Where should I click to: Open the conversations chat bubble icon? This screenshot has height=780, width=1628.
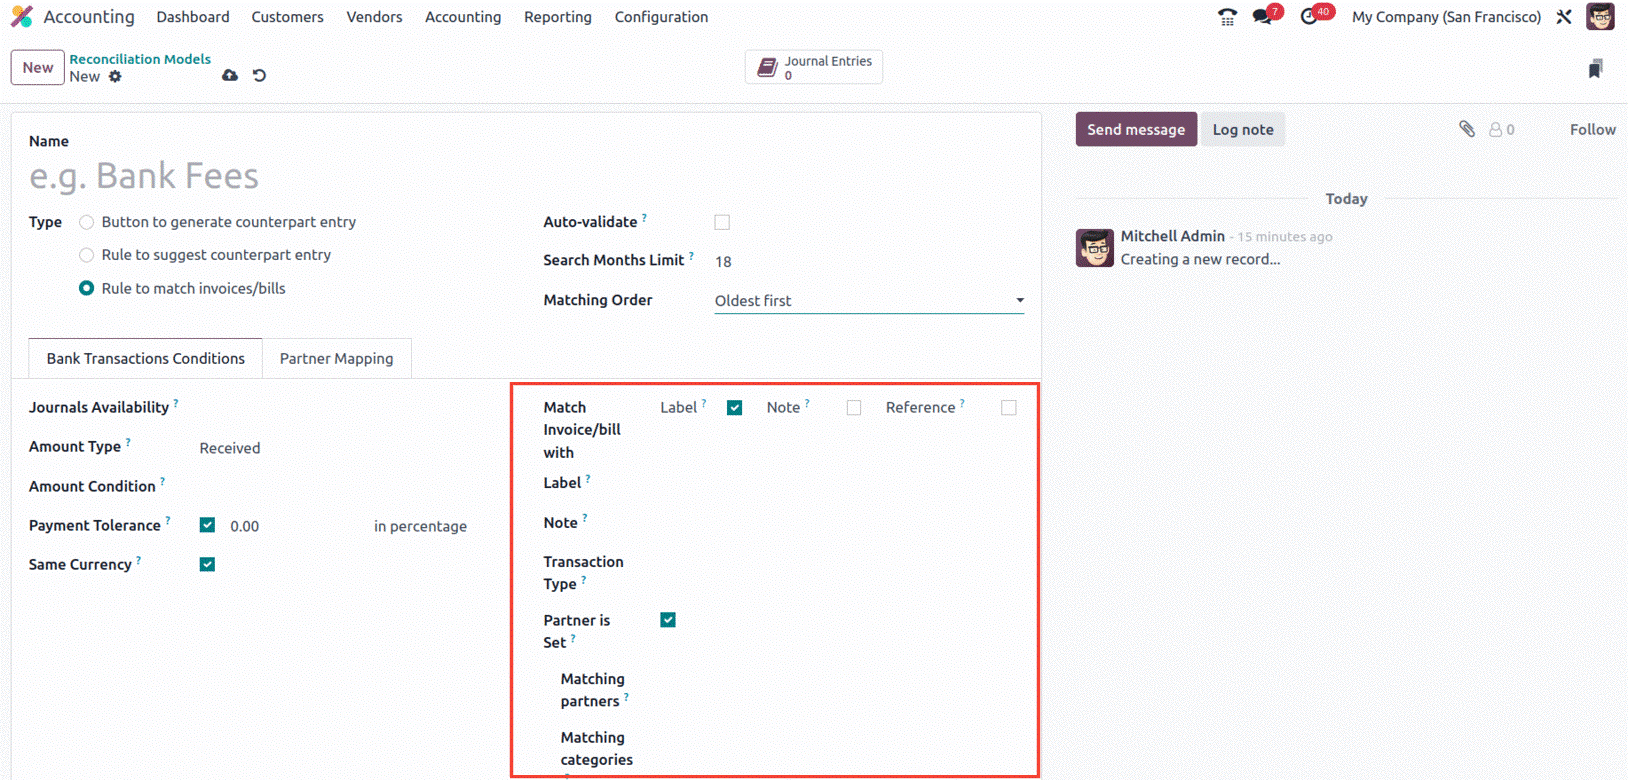pos(1263,17)
